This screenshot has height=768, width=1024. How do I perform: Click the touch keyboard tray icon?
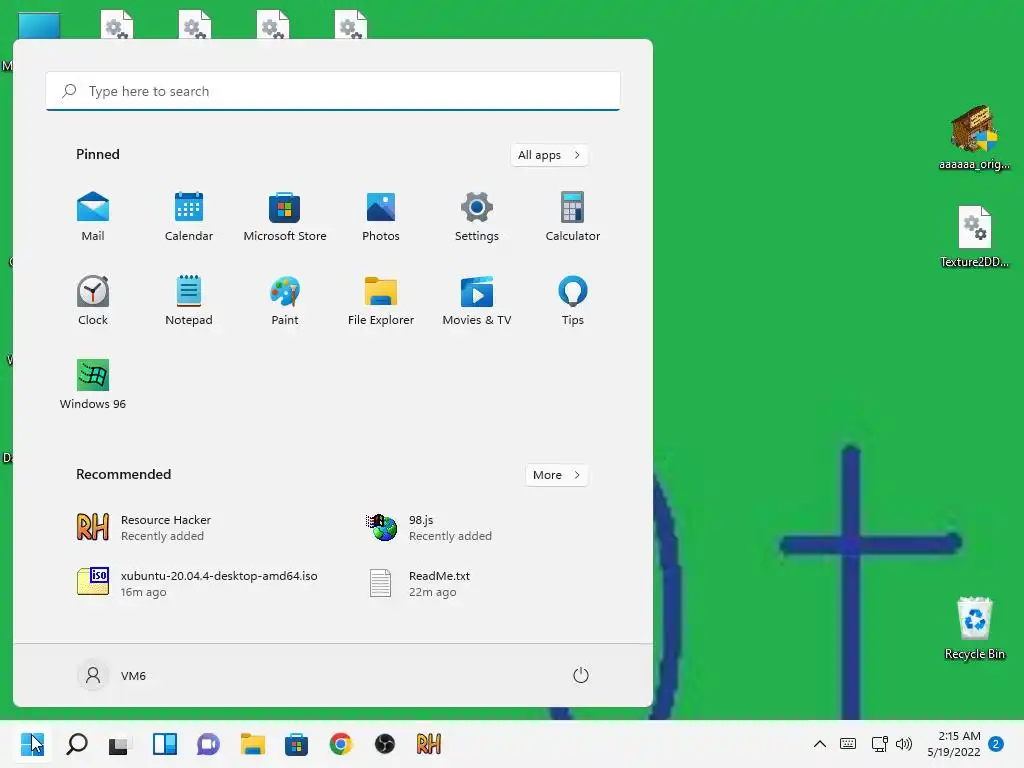[x=848, y=744]
